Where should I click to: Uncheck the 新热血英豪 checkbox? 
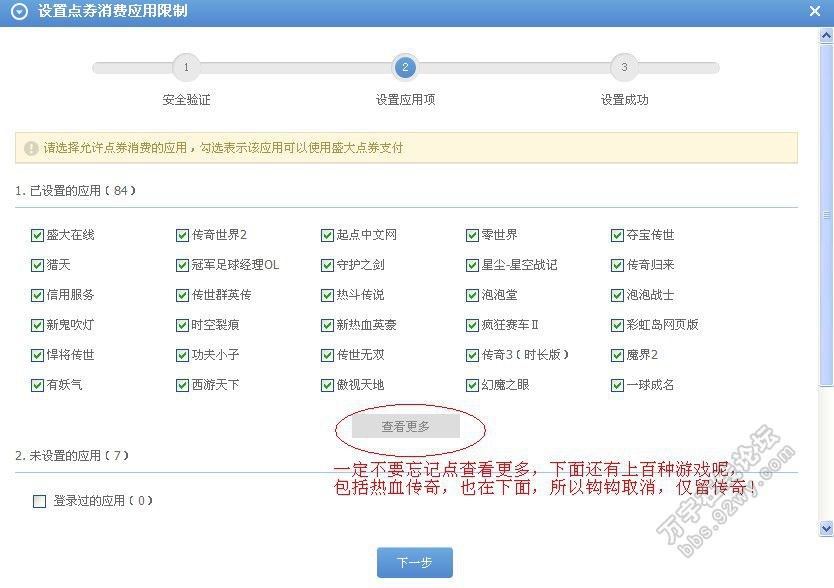click(327, 325)
